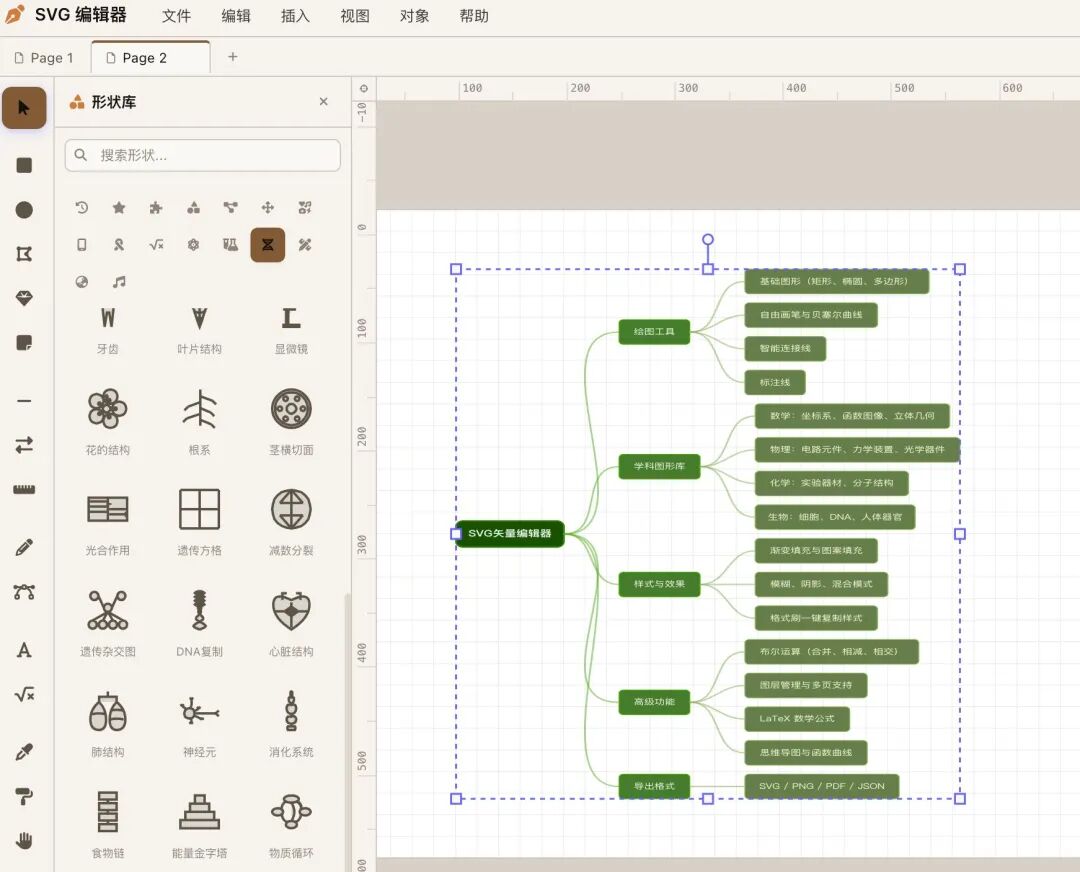Viewport: 1080px width, 872px height.
Task: Insert the 花的结构 shape
Action: [x=107, y=422]
